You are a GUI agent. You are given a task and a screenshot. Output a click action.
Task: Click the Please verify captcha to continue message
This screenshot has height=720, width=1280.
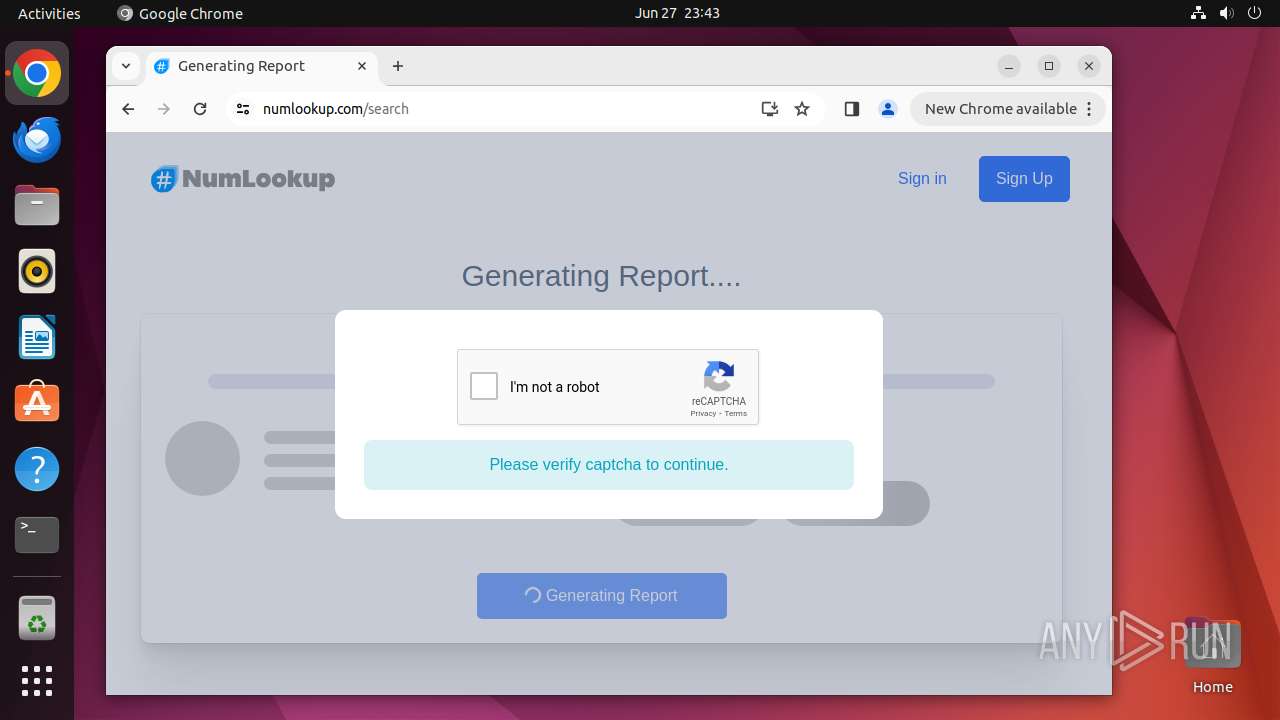(609, 465)
